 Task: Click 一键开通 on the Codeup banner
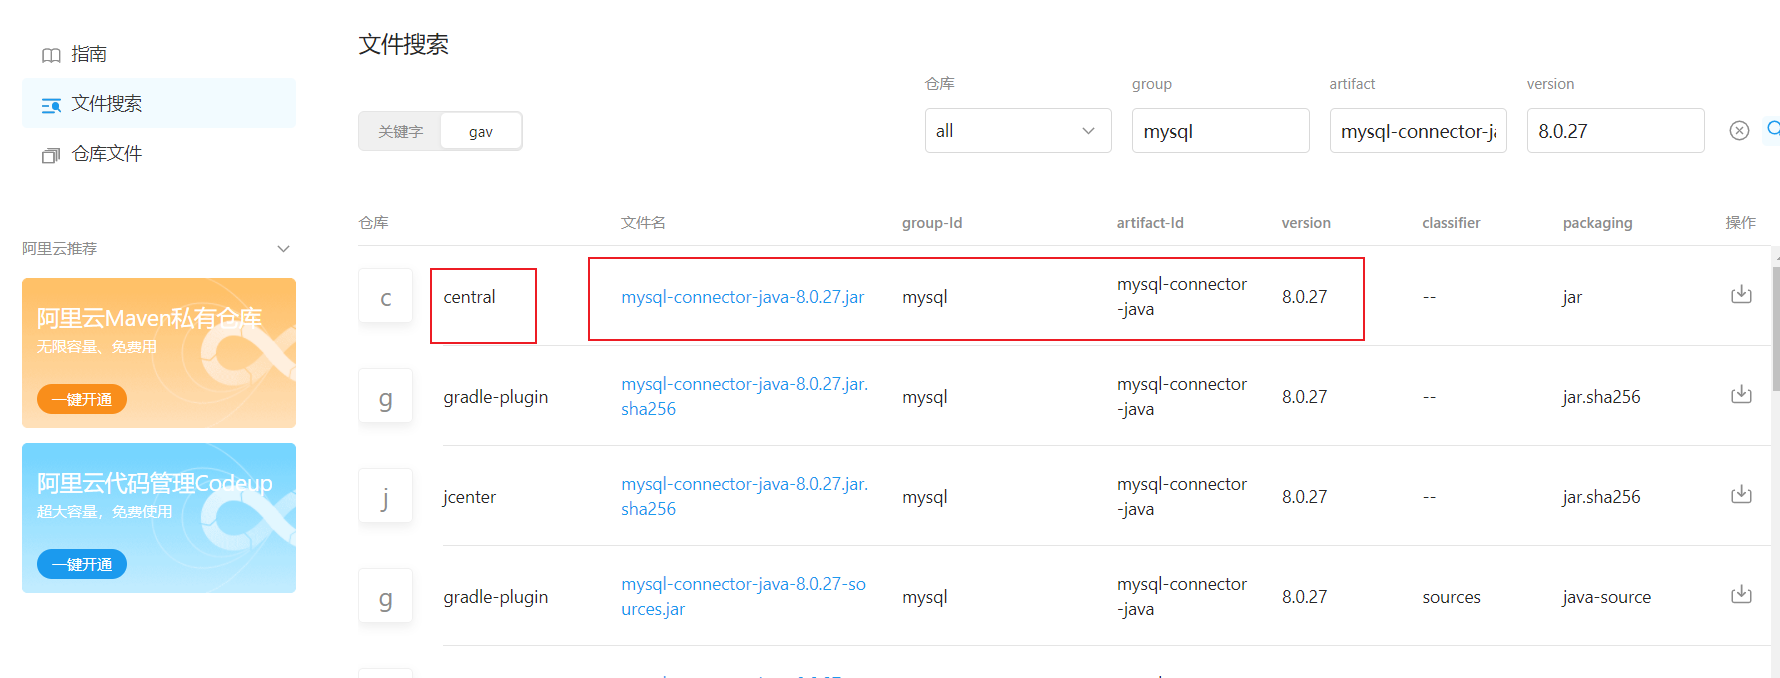(82, 564)
